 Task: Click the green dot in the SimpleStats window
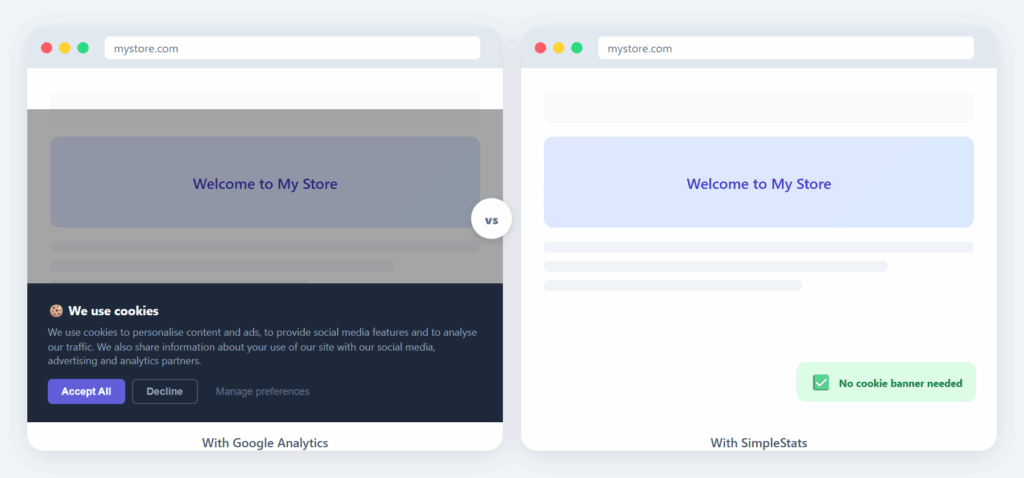point(577,48)
